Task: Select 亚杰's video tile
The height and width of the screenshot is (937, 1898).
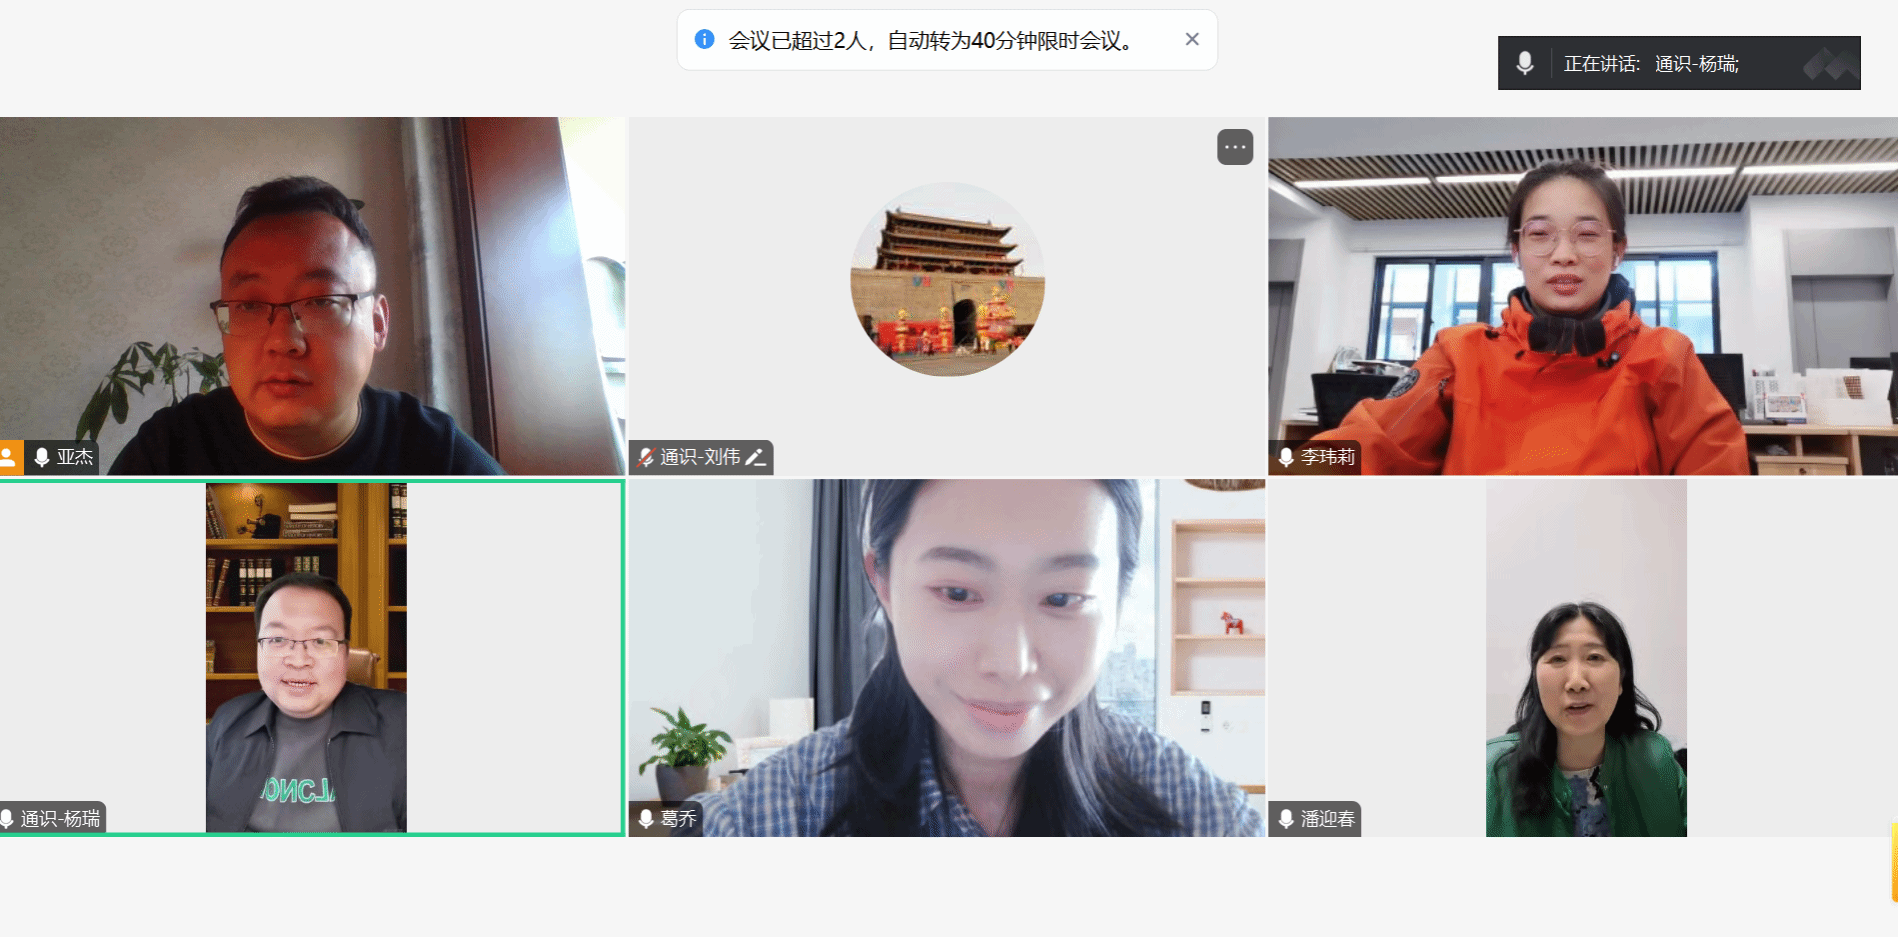Action: tap(312, 296)
